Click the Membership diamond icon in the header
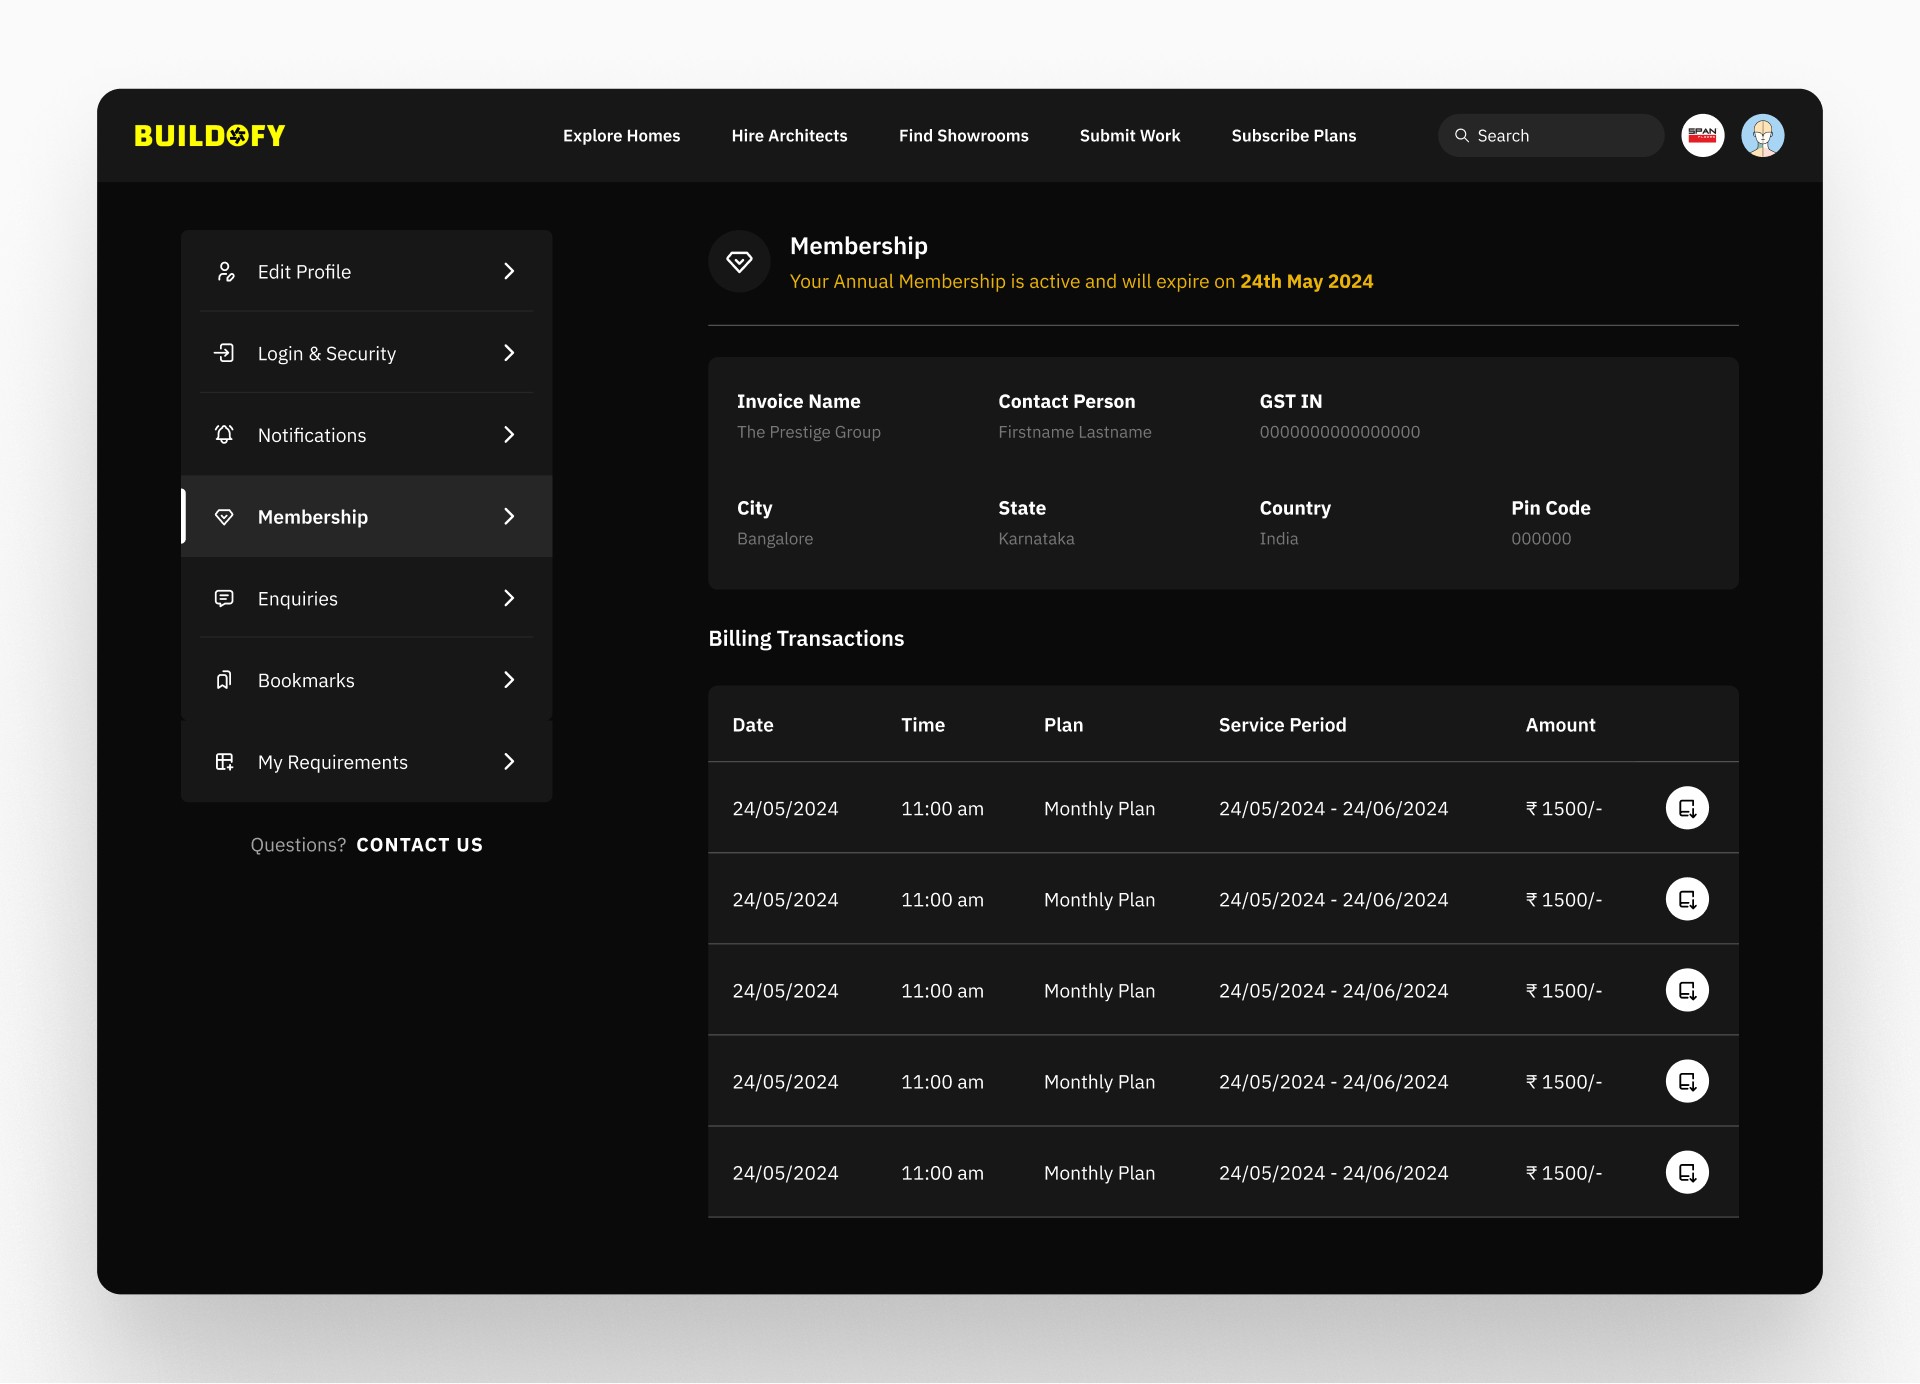Screen dimensions: 1920x1384 [739, 262]
